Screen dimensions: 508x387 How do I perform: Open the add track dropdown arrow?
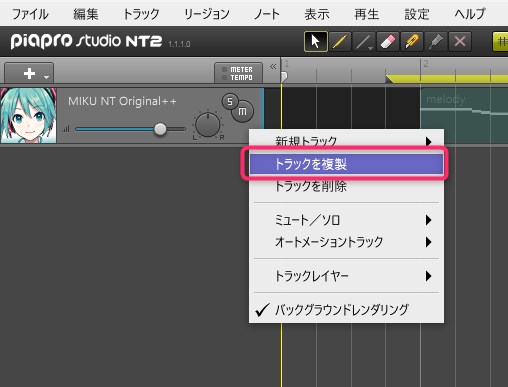click(x=47, y=77)
